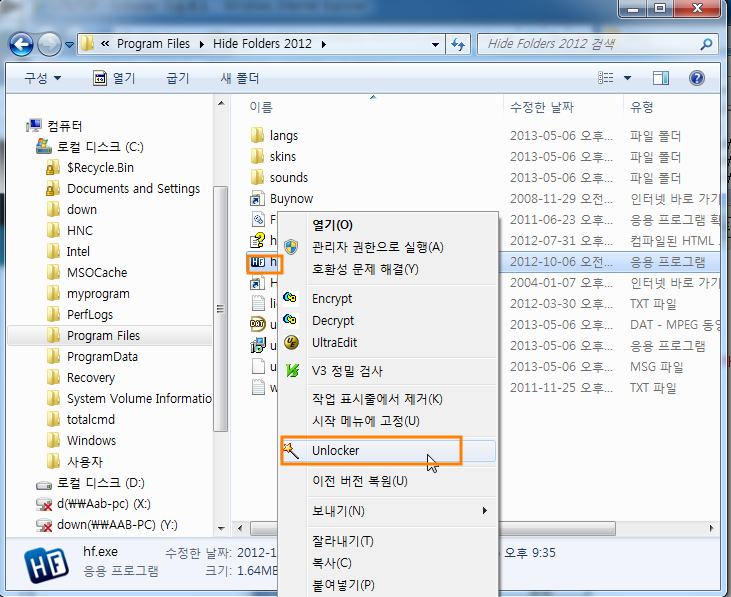The width and height of the screenshot is (731, 597).
Task: Select $Recycle.Bin folder in tree
Action: [x=90, y=168]
